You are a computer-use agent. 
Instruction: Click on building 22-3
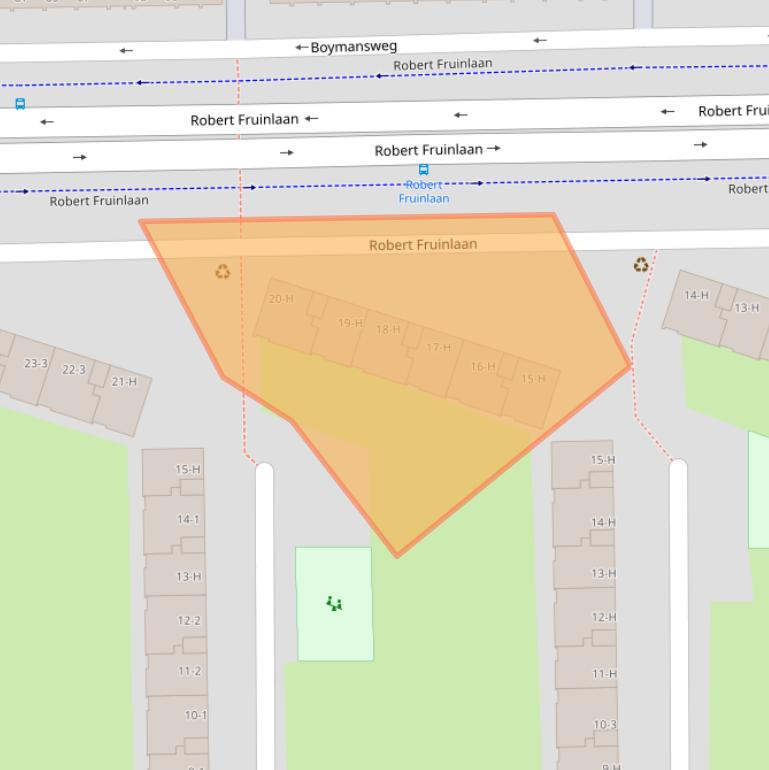click(x=74, y=370)
